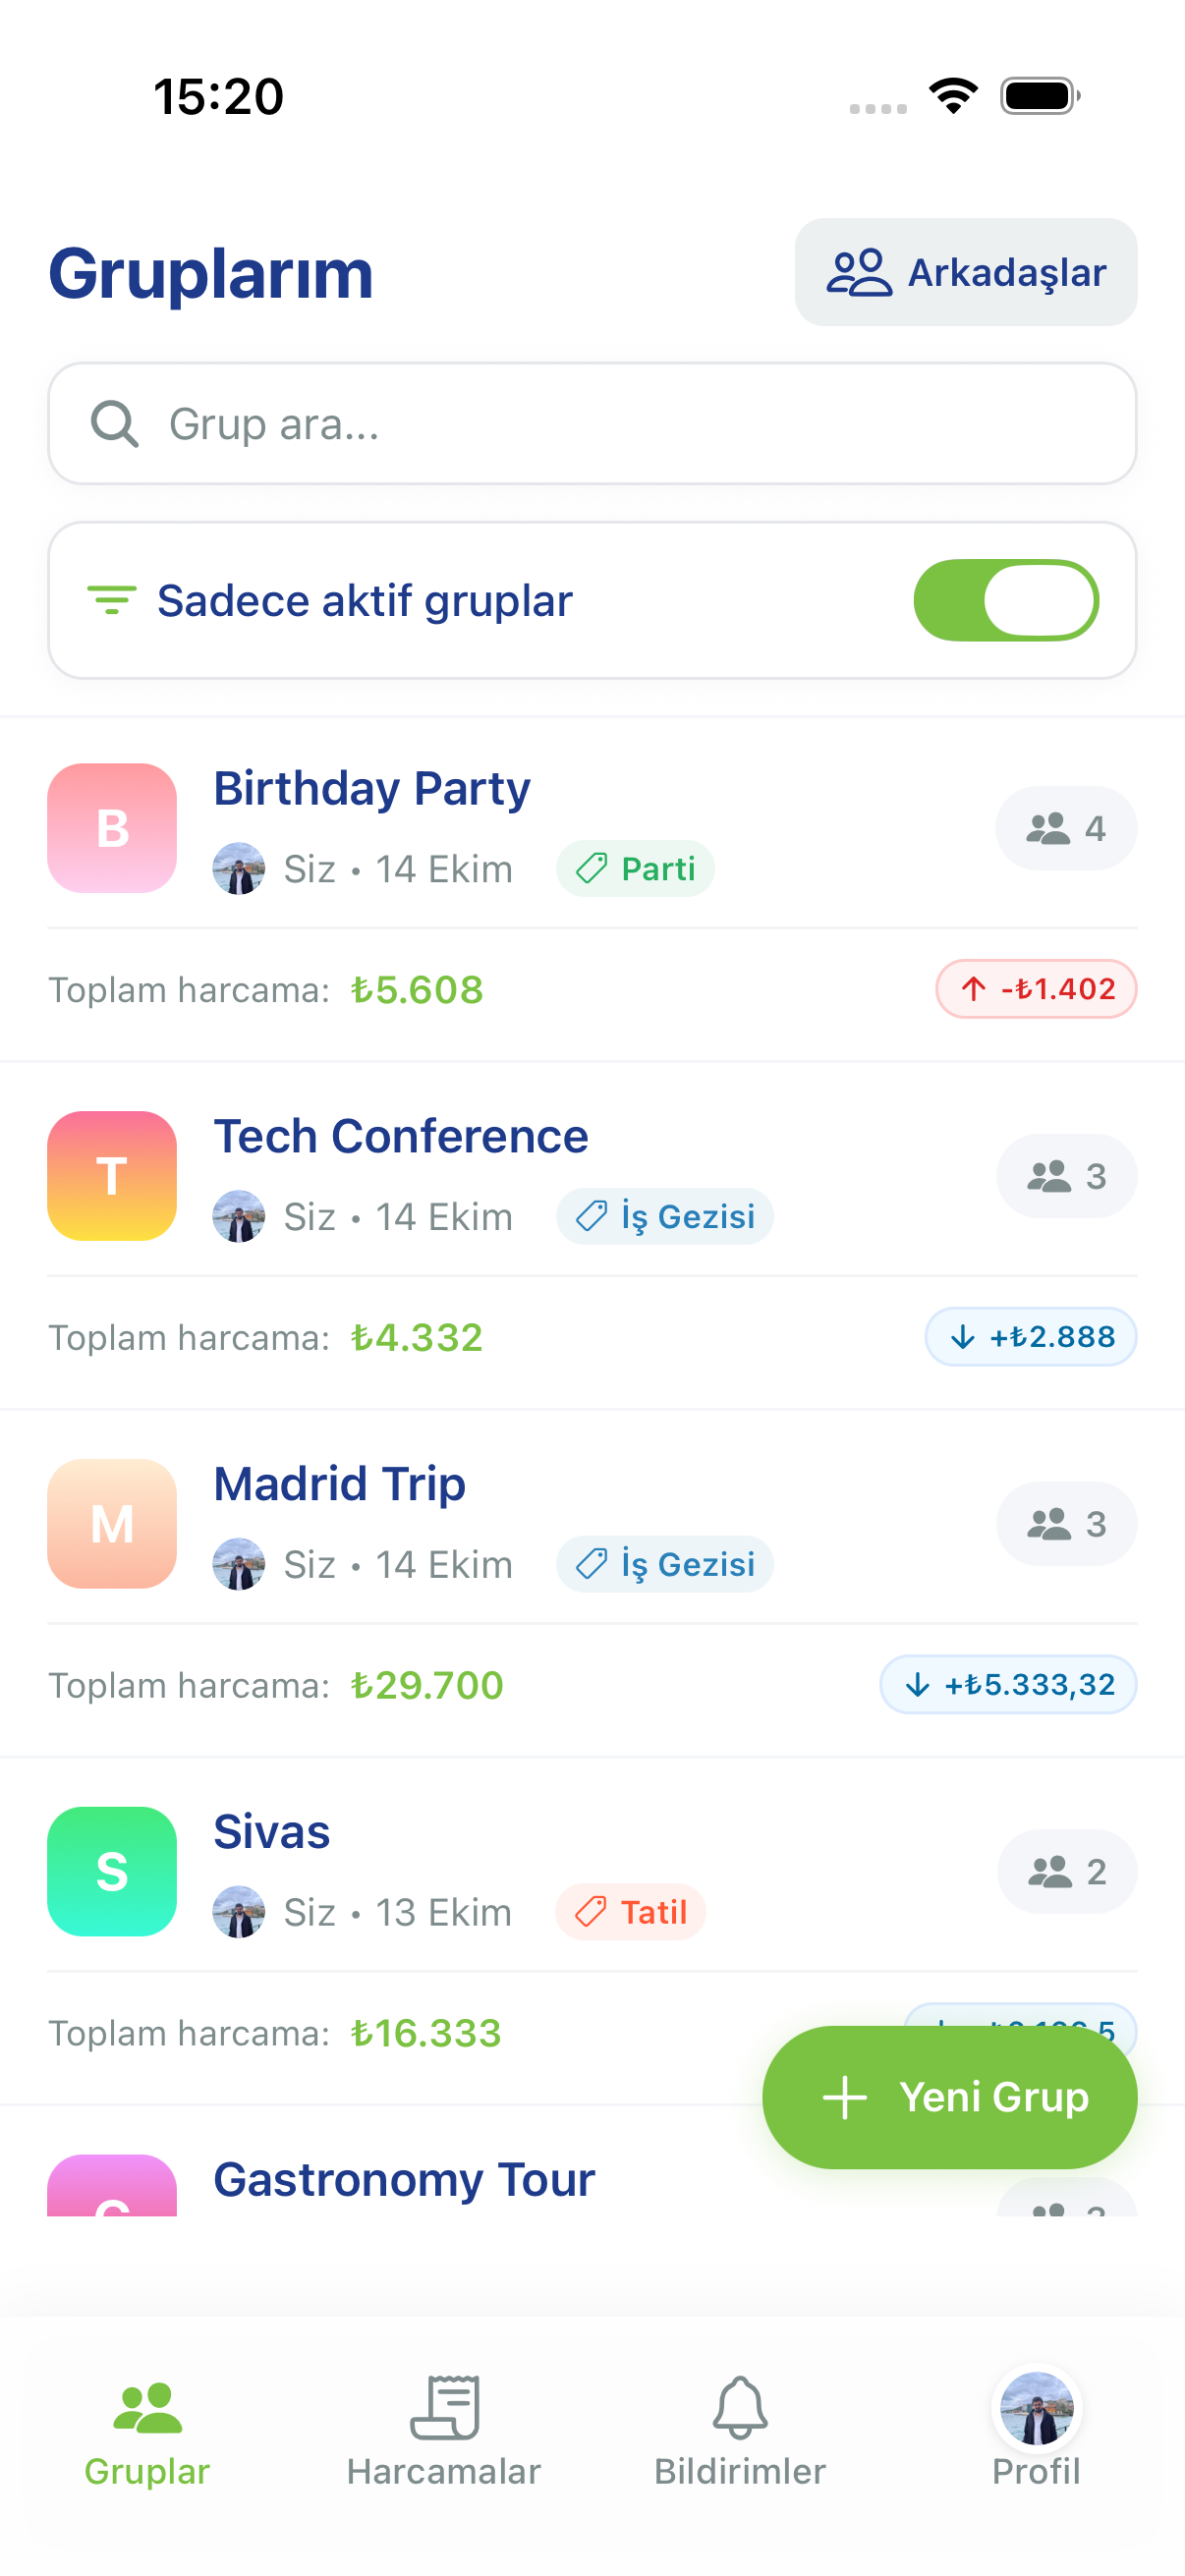Open the Birthday Party group
The height and width of the screenshot is (2576, 1185).
[372, 788]
